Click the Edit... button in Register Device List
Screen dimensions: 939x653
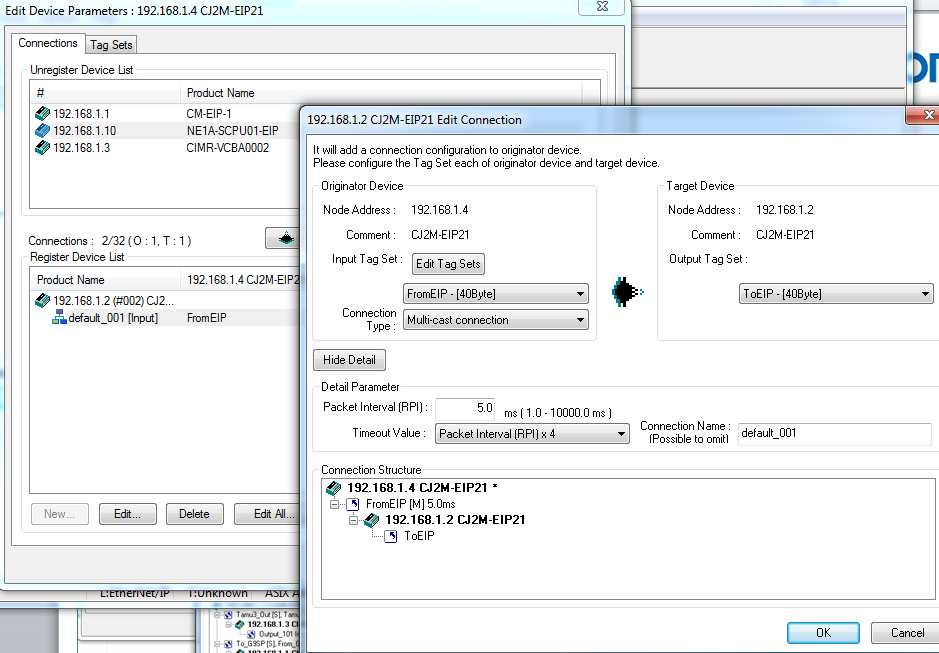(x=128, y=514)
